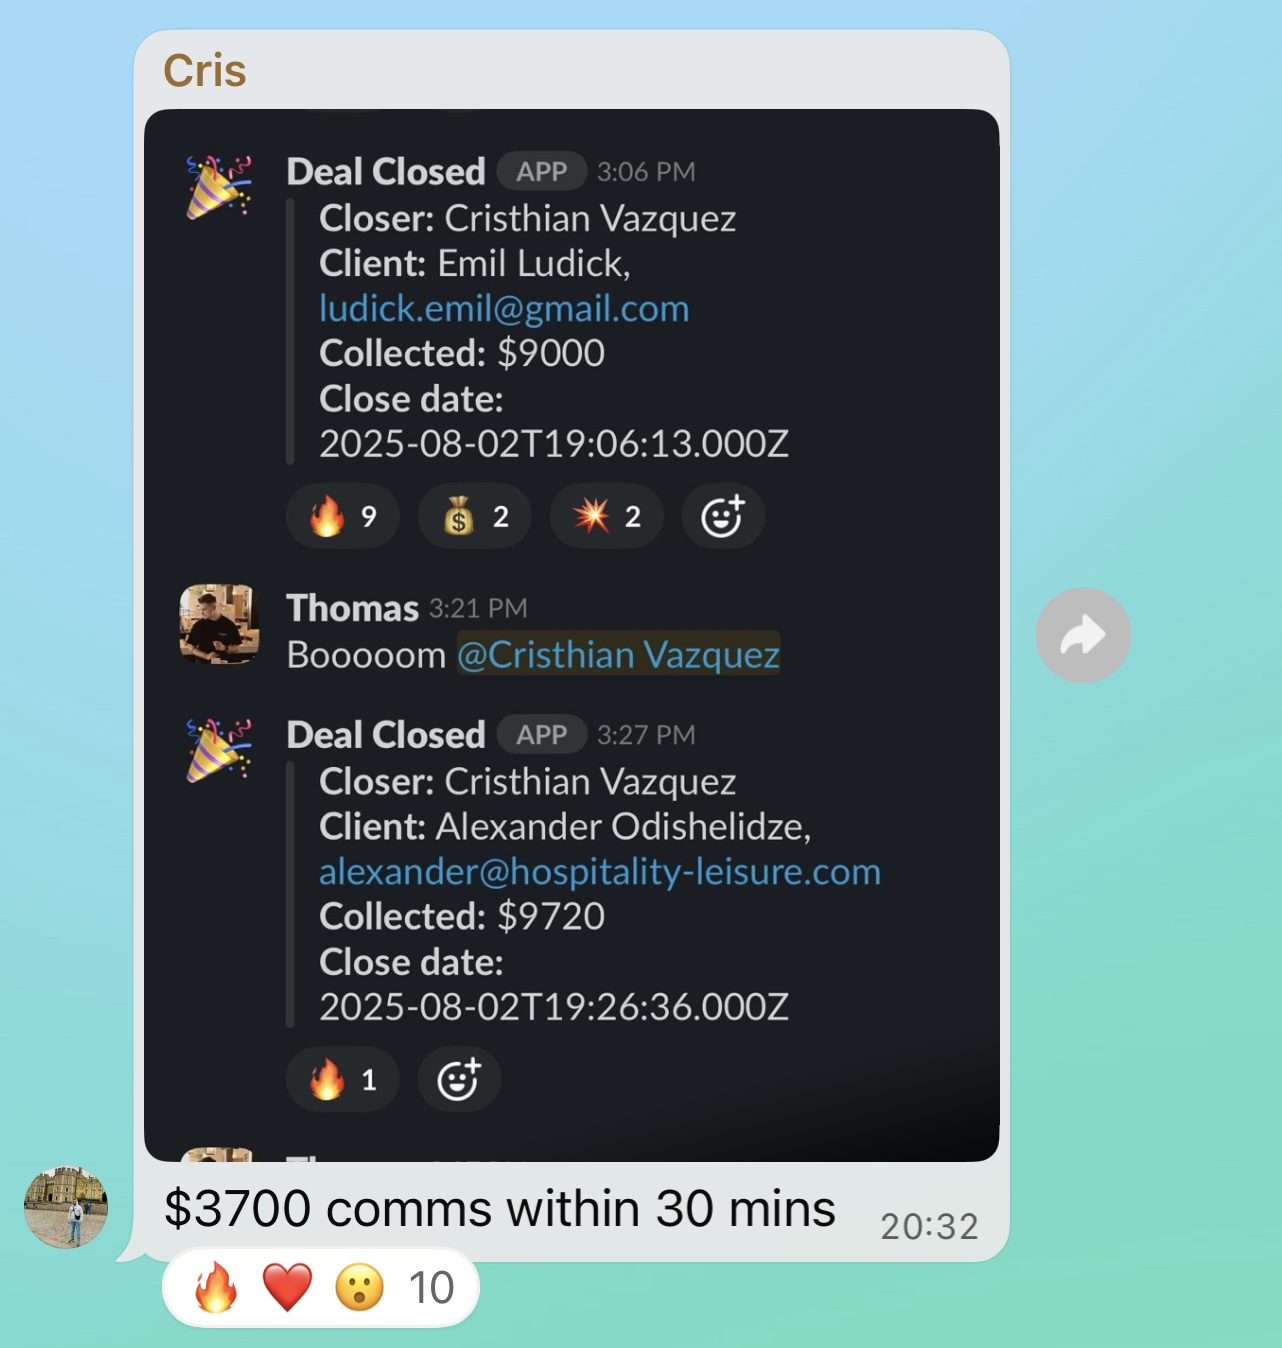Open ludick.emil@gmail.com email link
This screenshot has height=1348, width=1282.
pyautogui.click(x=504, y=308)
